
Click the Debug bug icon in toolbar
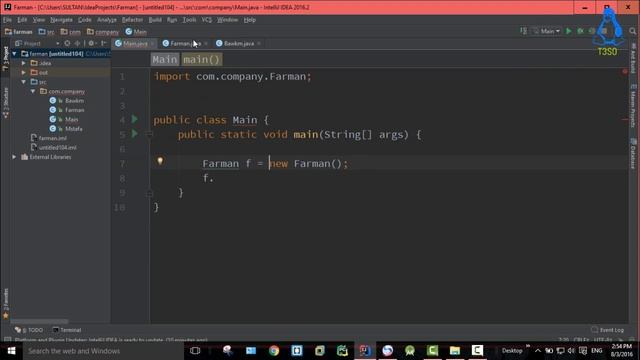(580, 31)
